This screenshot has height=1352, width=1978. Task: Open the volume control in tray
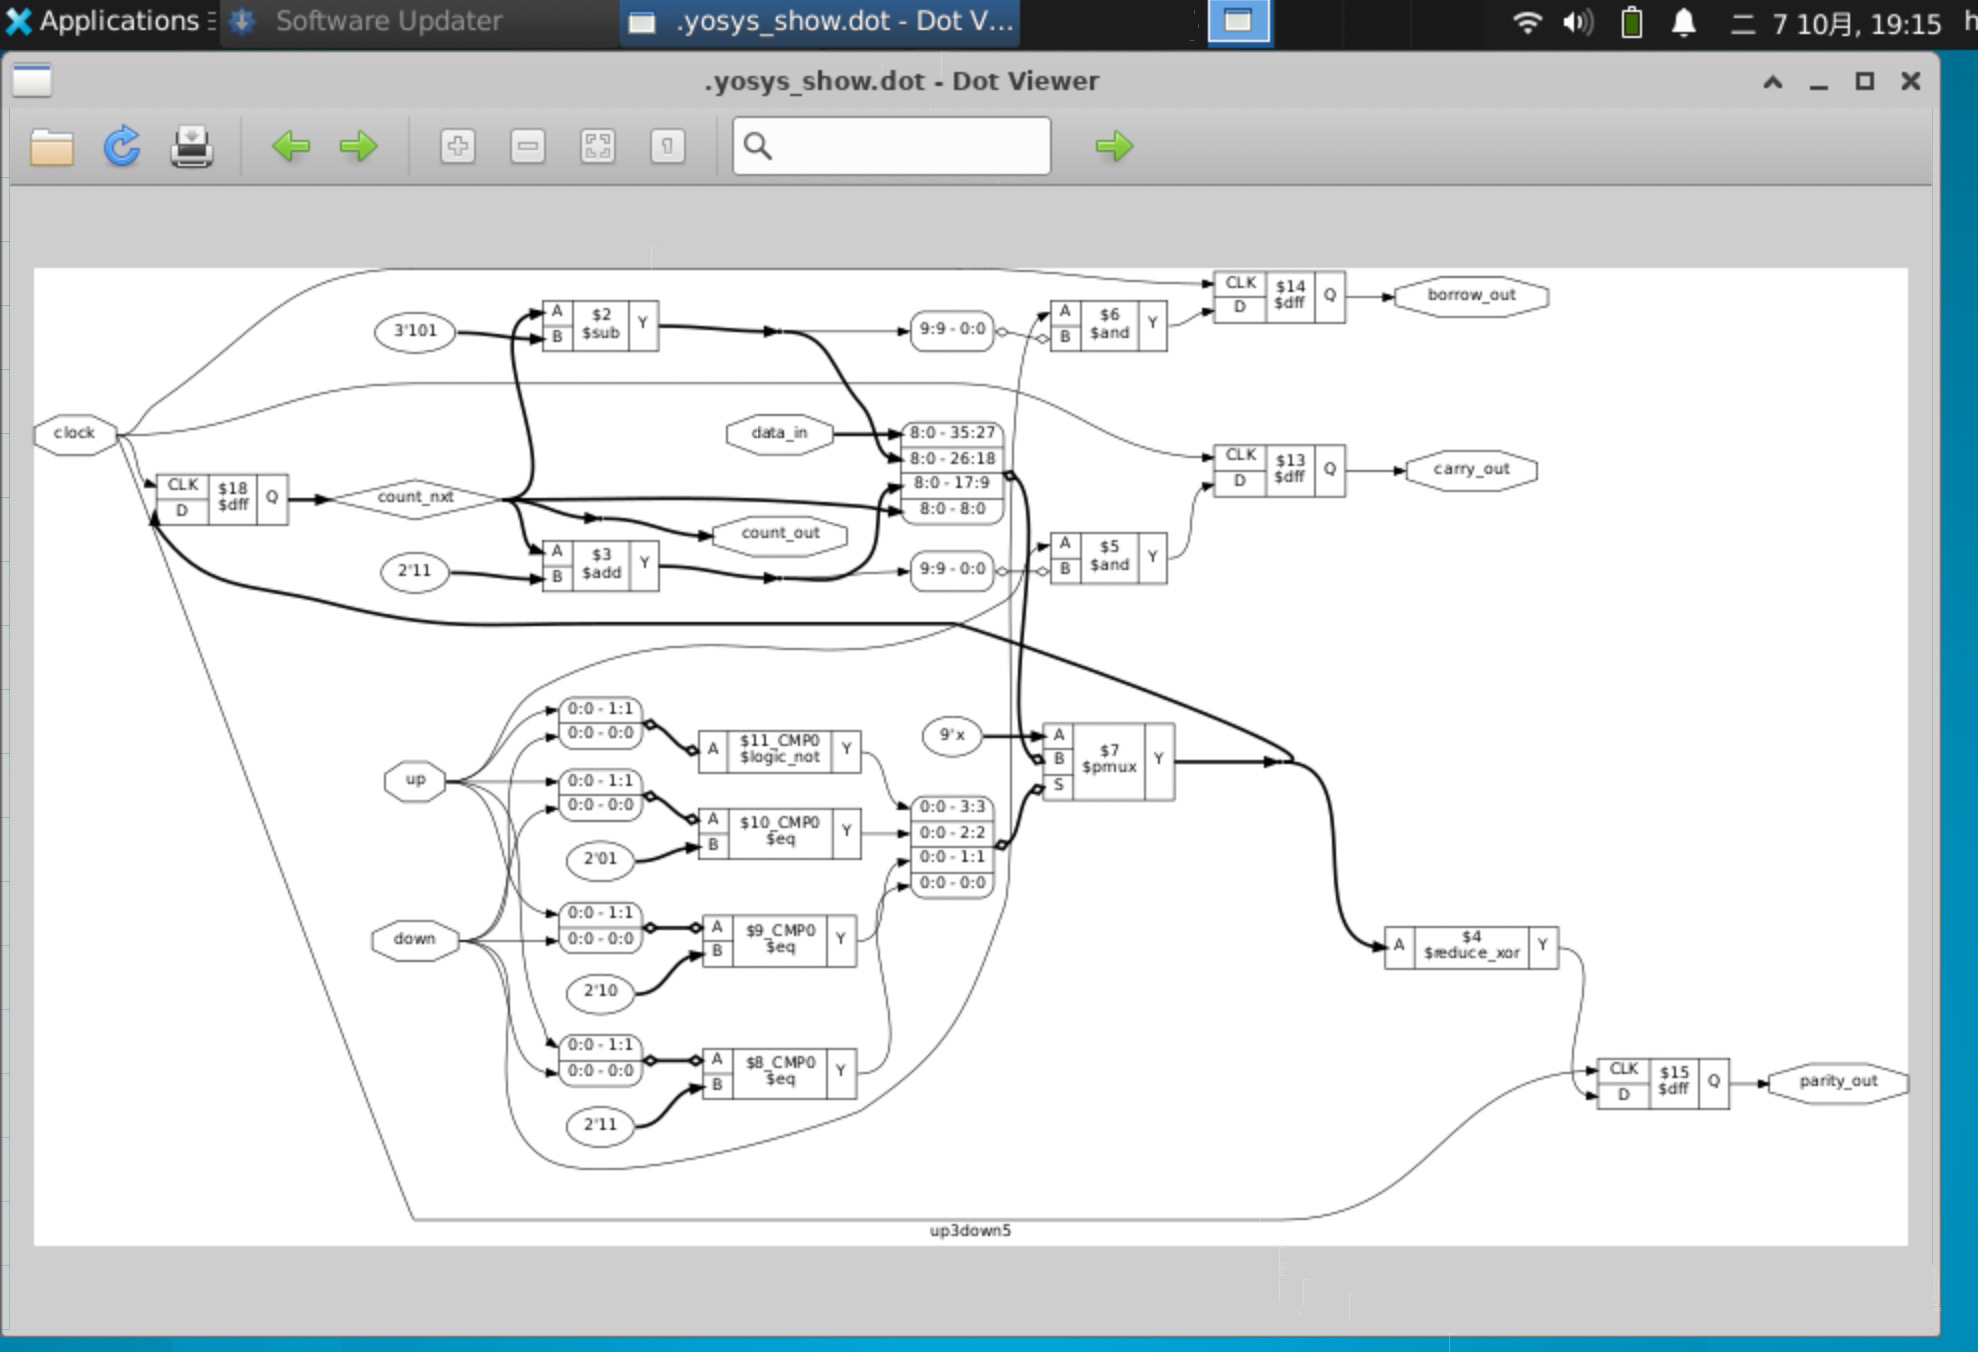(1577, 22)
